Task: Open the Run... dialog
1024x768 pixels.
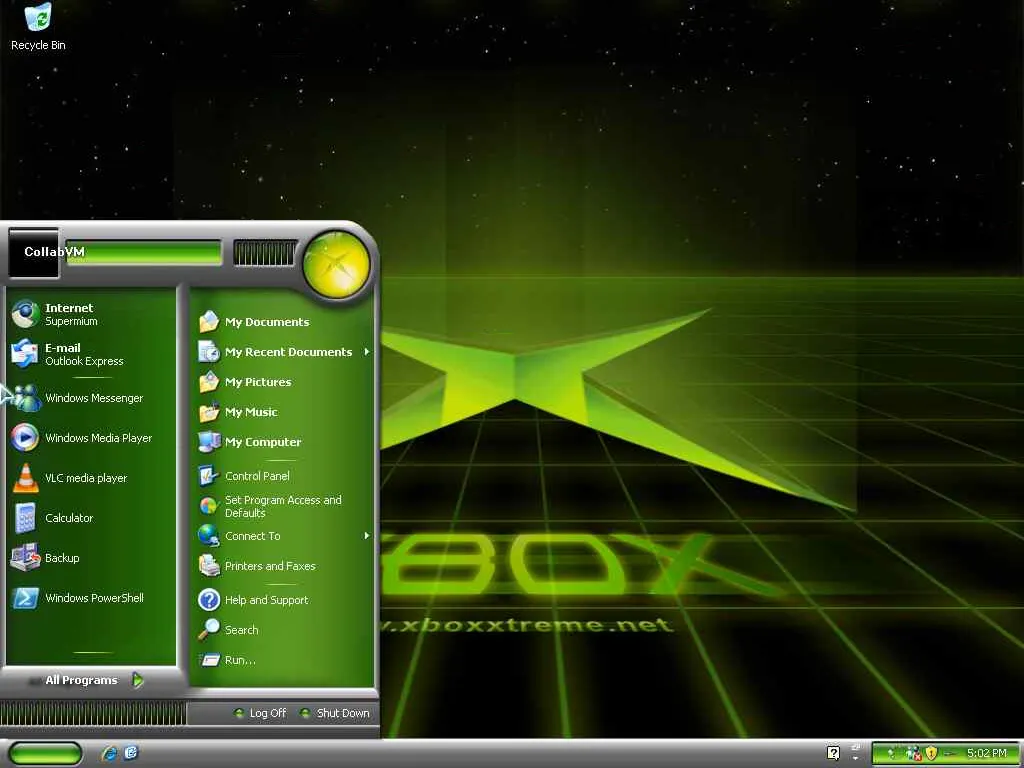Action: [x=283, y=660]
